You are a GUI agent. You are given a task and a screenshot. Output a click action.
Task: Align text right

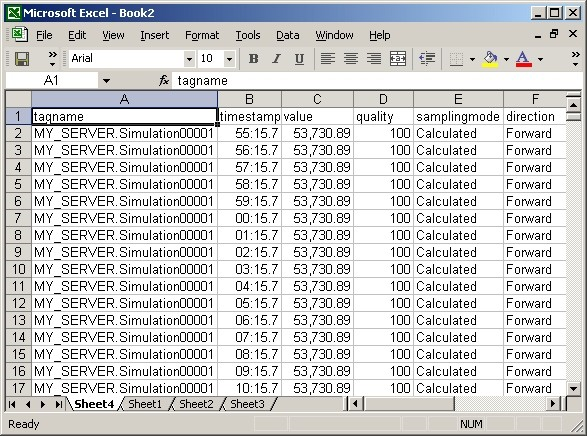click(x=374, y=59)
